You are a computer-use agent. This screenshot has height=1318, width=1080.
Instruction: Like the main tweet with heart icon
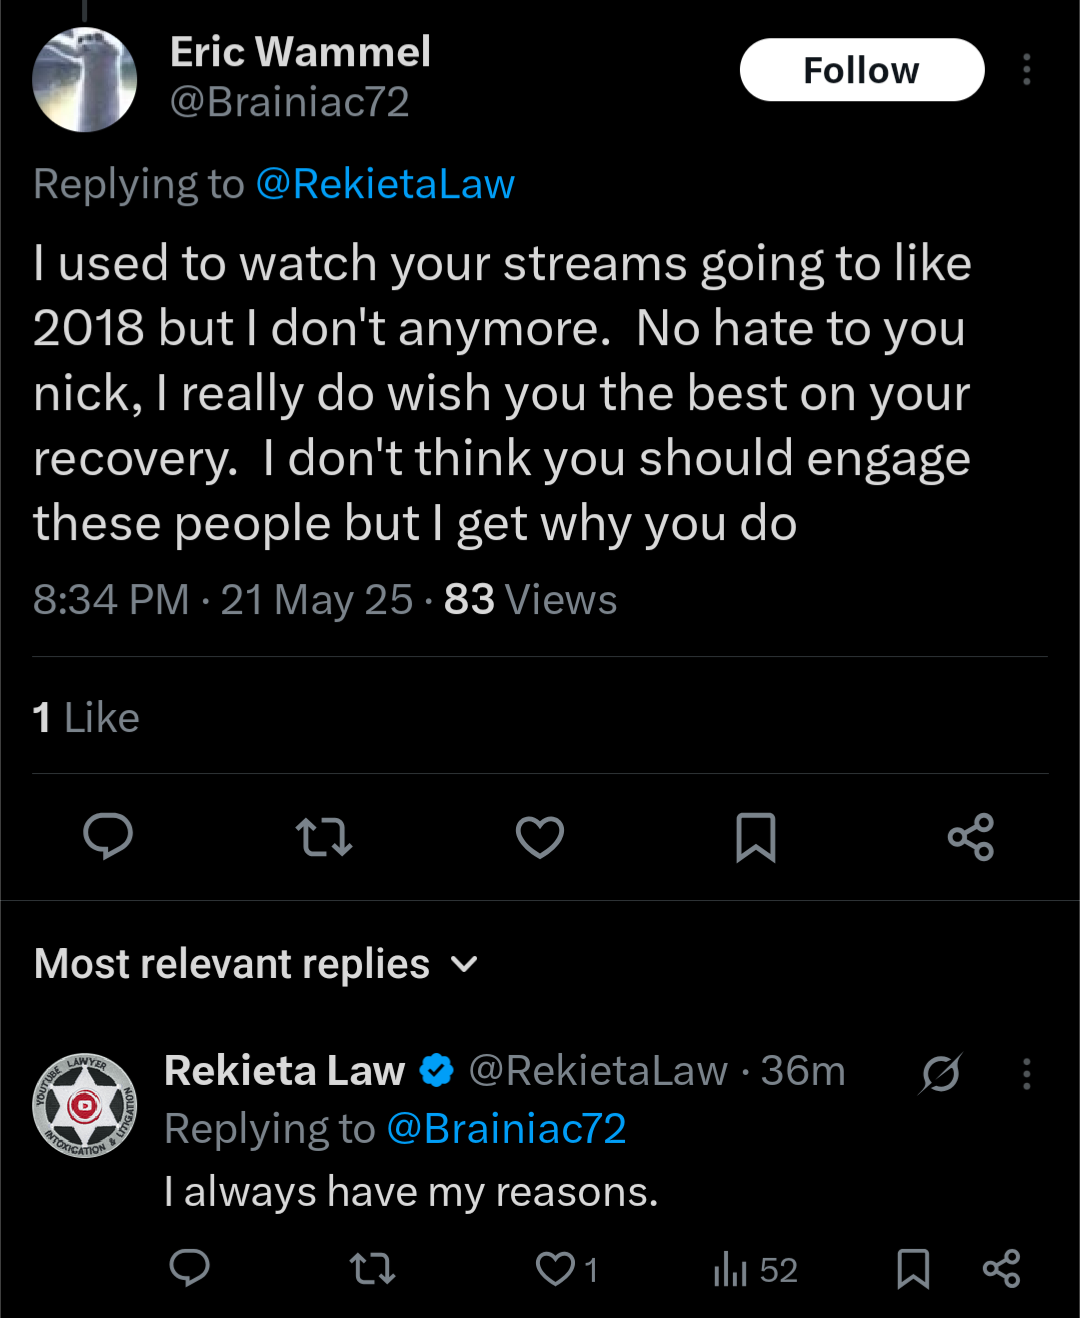coord(540,837)
